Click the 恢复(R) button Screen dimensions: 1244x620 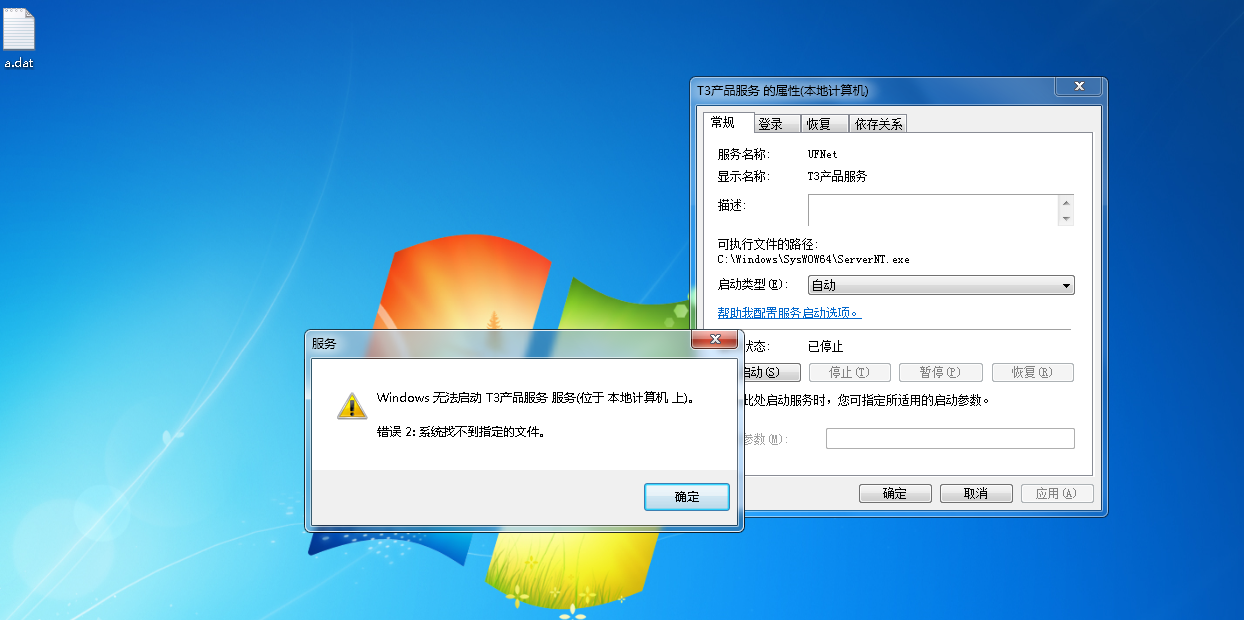(1032, 372)
